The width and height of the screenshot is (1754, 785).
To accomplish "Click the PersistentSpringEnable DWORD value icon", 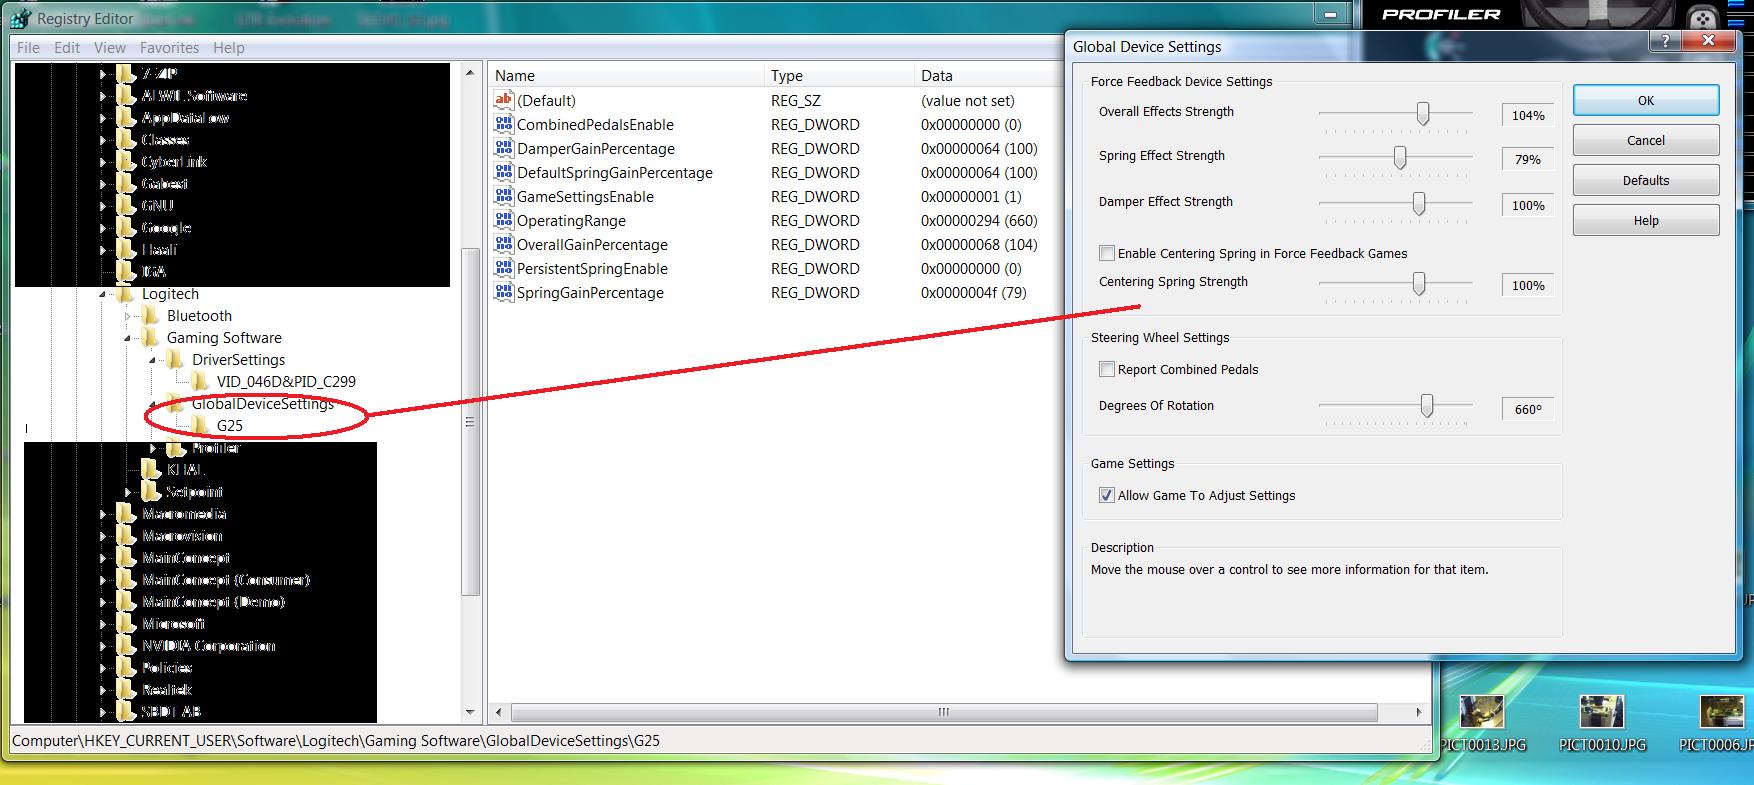I will pos(504,268).
